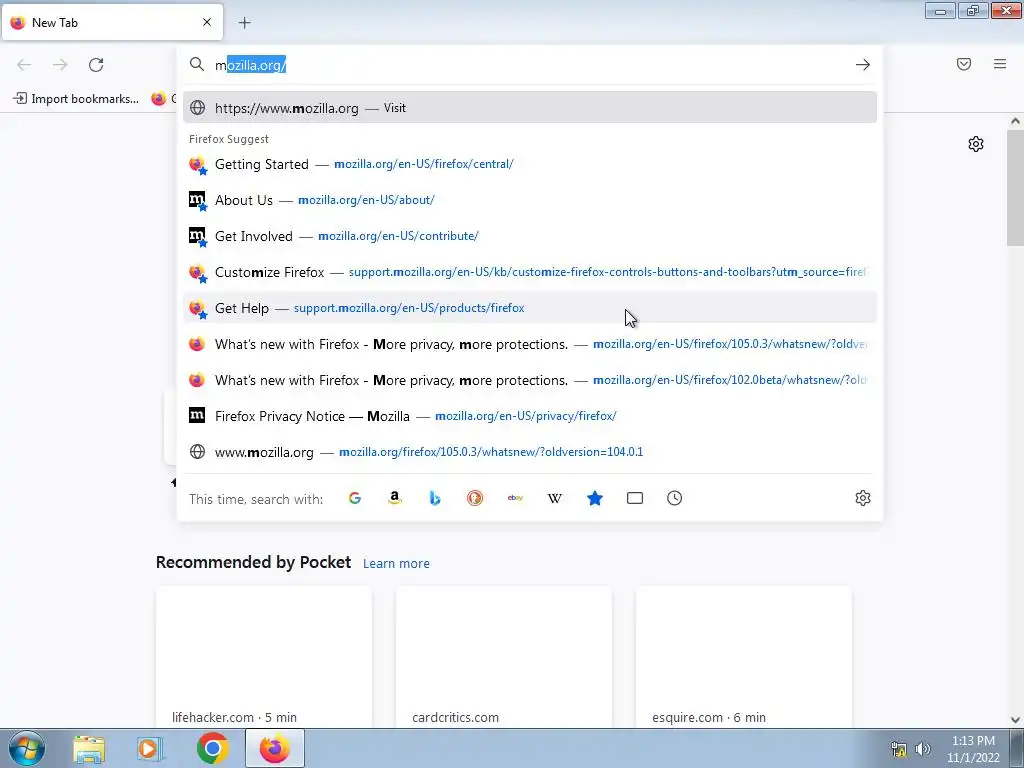Go forward with the forward arrow
The image size is (1024, 768).
tap(60, 65)
